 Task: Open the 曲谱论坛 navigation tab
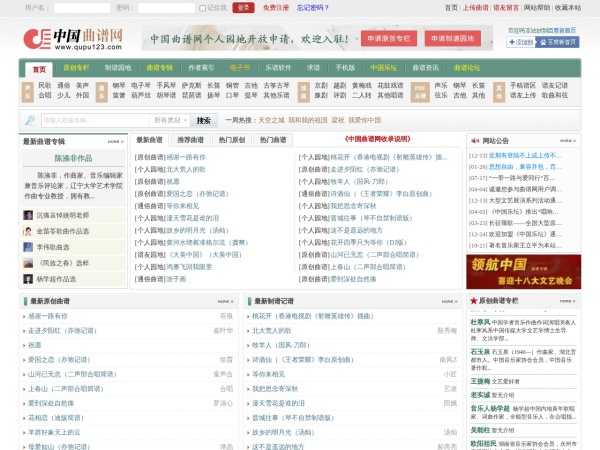point(467,68)
